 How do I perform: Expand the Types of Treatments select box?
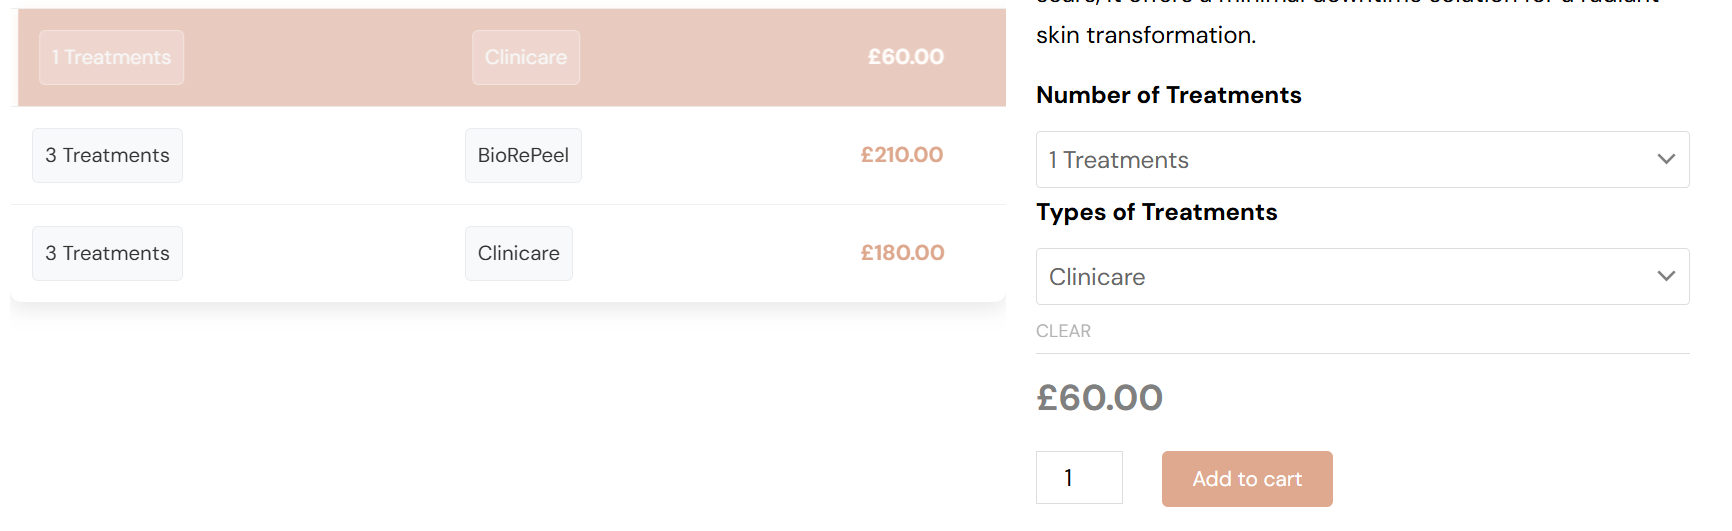coord(1340,277)
